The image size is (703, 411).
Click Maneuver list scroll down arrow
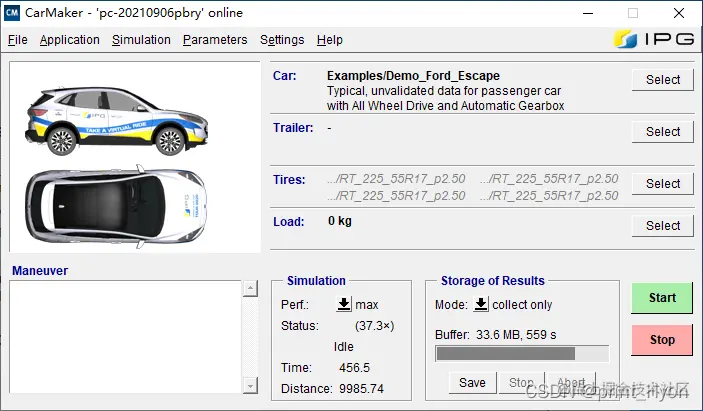250,385
